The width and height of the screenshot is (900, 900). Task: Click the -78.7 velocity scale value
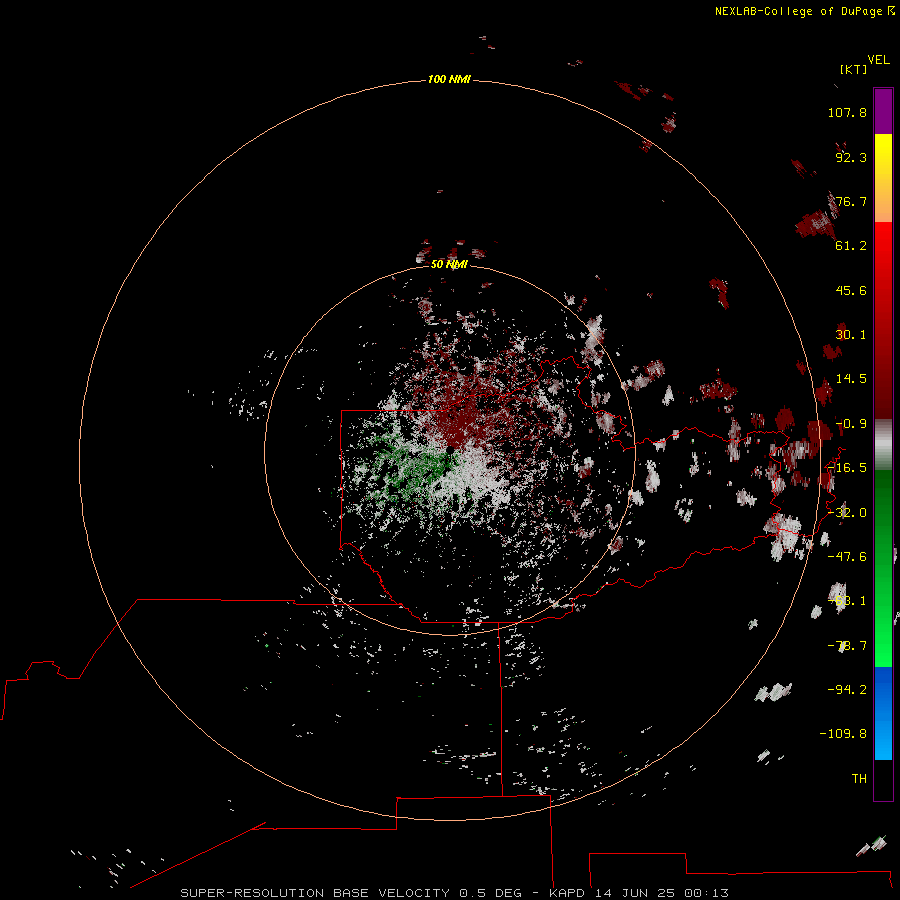(x=847, y=646)
